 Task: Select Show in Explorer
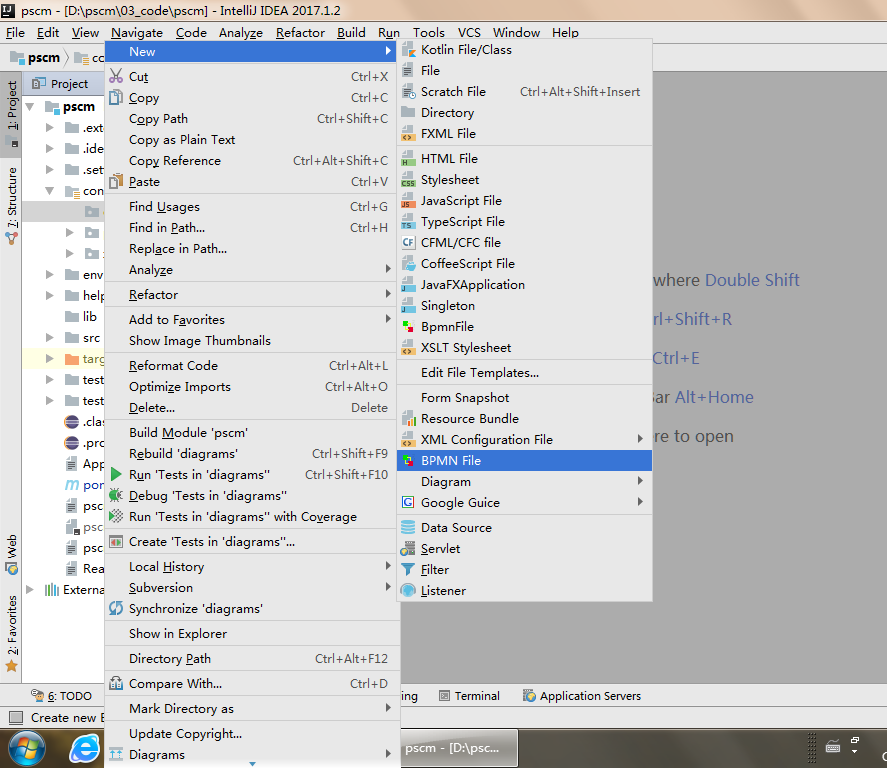click(x=252, y=633)
